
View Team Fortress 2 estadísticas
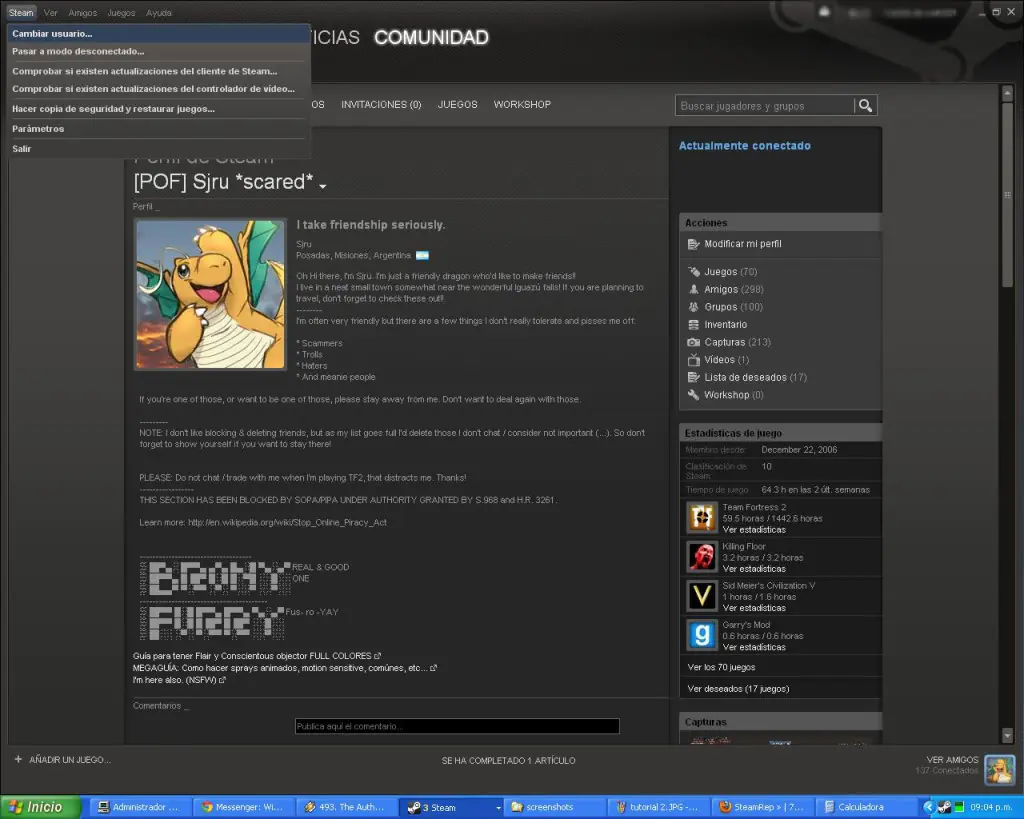coord(754,530)
